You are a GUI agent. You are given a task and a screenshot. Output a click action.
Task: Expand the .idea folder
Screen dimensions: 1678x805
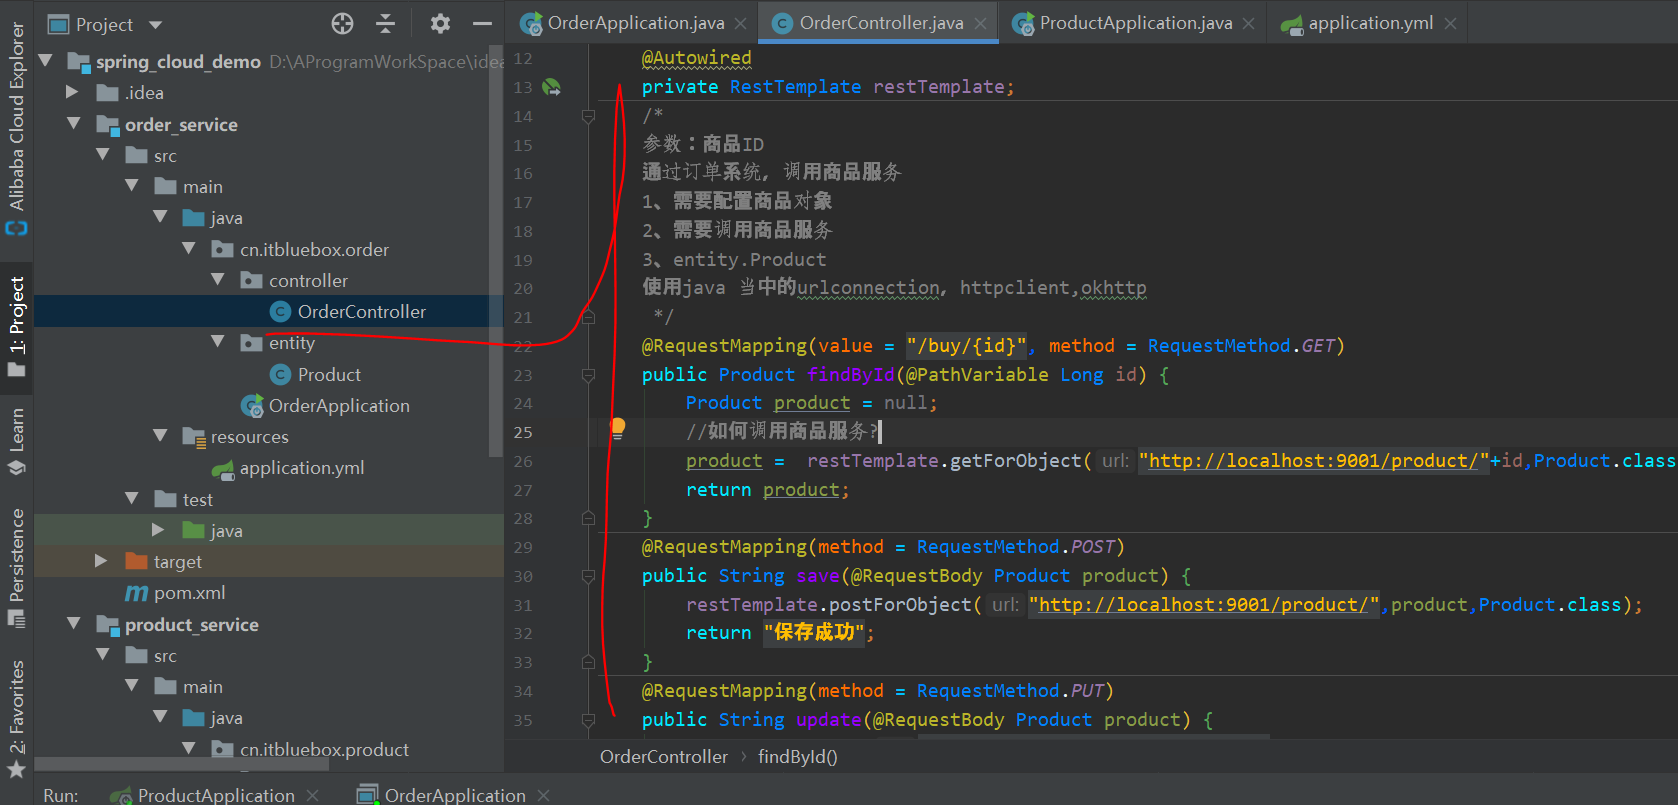tap(72, 92)
